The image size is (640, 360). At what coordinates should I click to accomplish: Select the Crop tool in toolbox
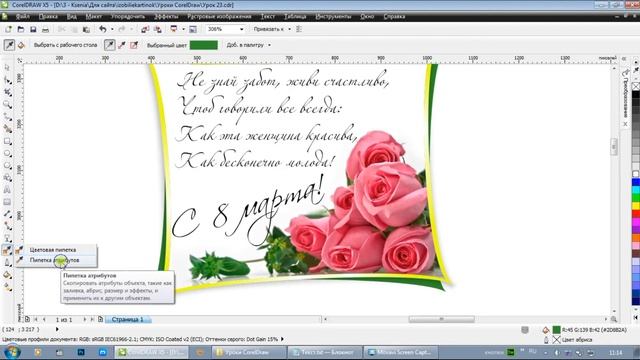click(7, 92)
